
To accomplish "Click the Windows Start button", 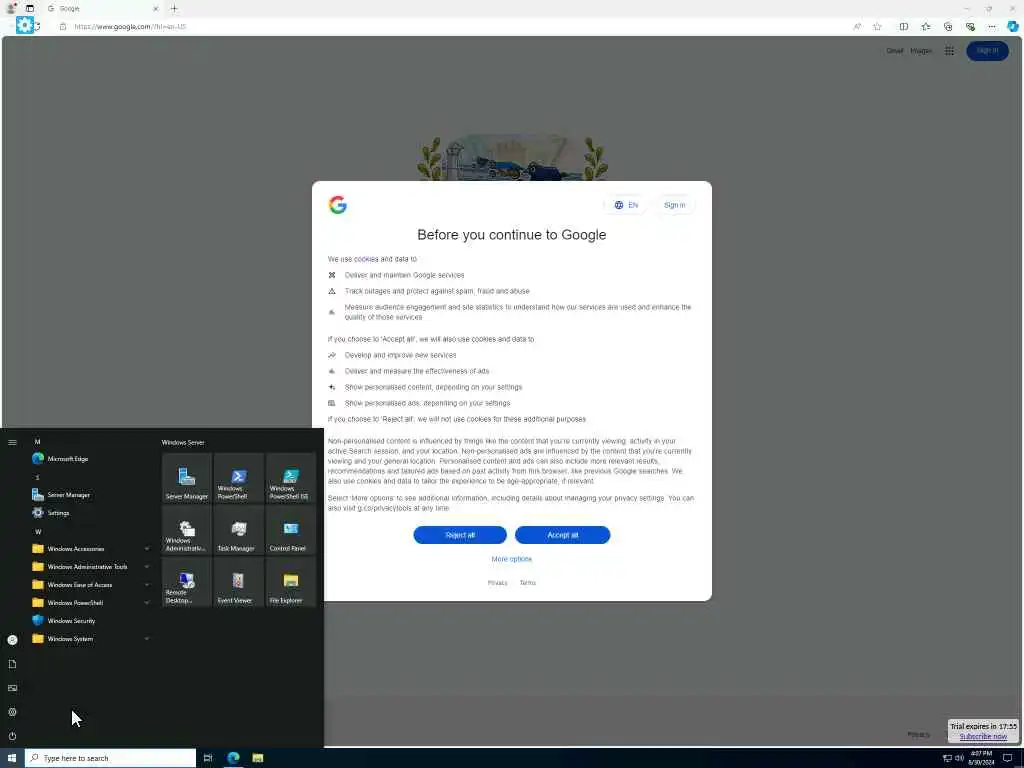I will [12, 758].
